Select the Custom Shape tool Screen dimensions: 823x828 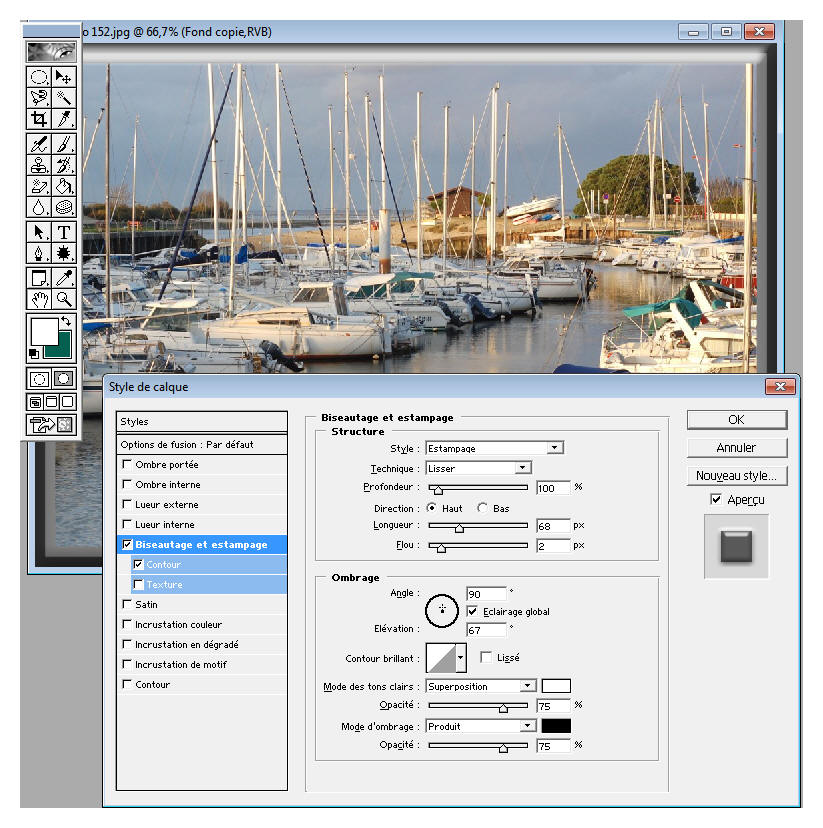pos(64,253)
